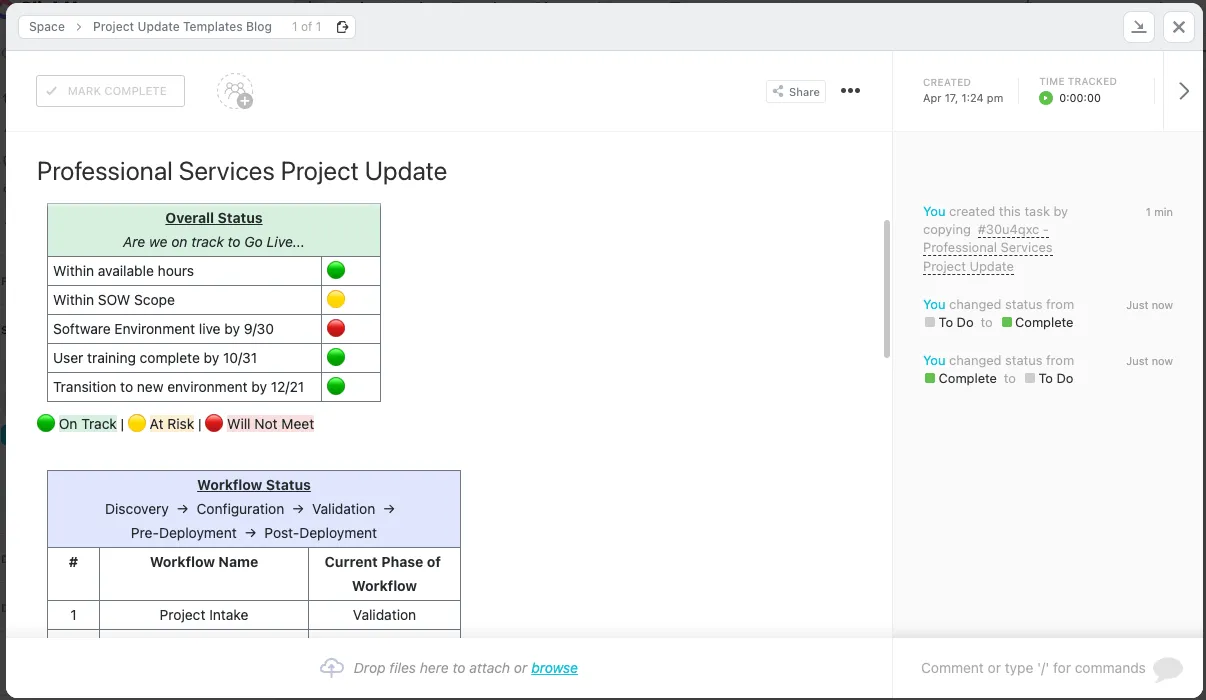The image size is (1206, 700).
Task: Select yellow status dot for Within SOW Scope
Action: coord(336,299)
